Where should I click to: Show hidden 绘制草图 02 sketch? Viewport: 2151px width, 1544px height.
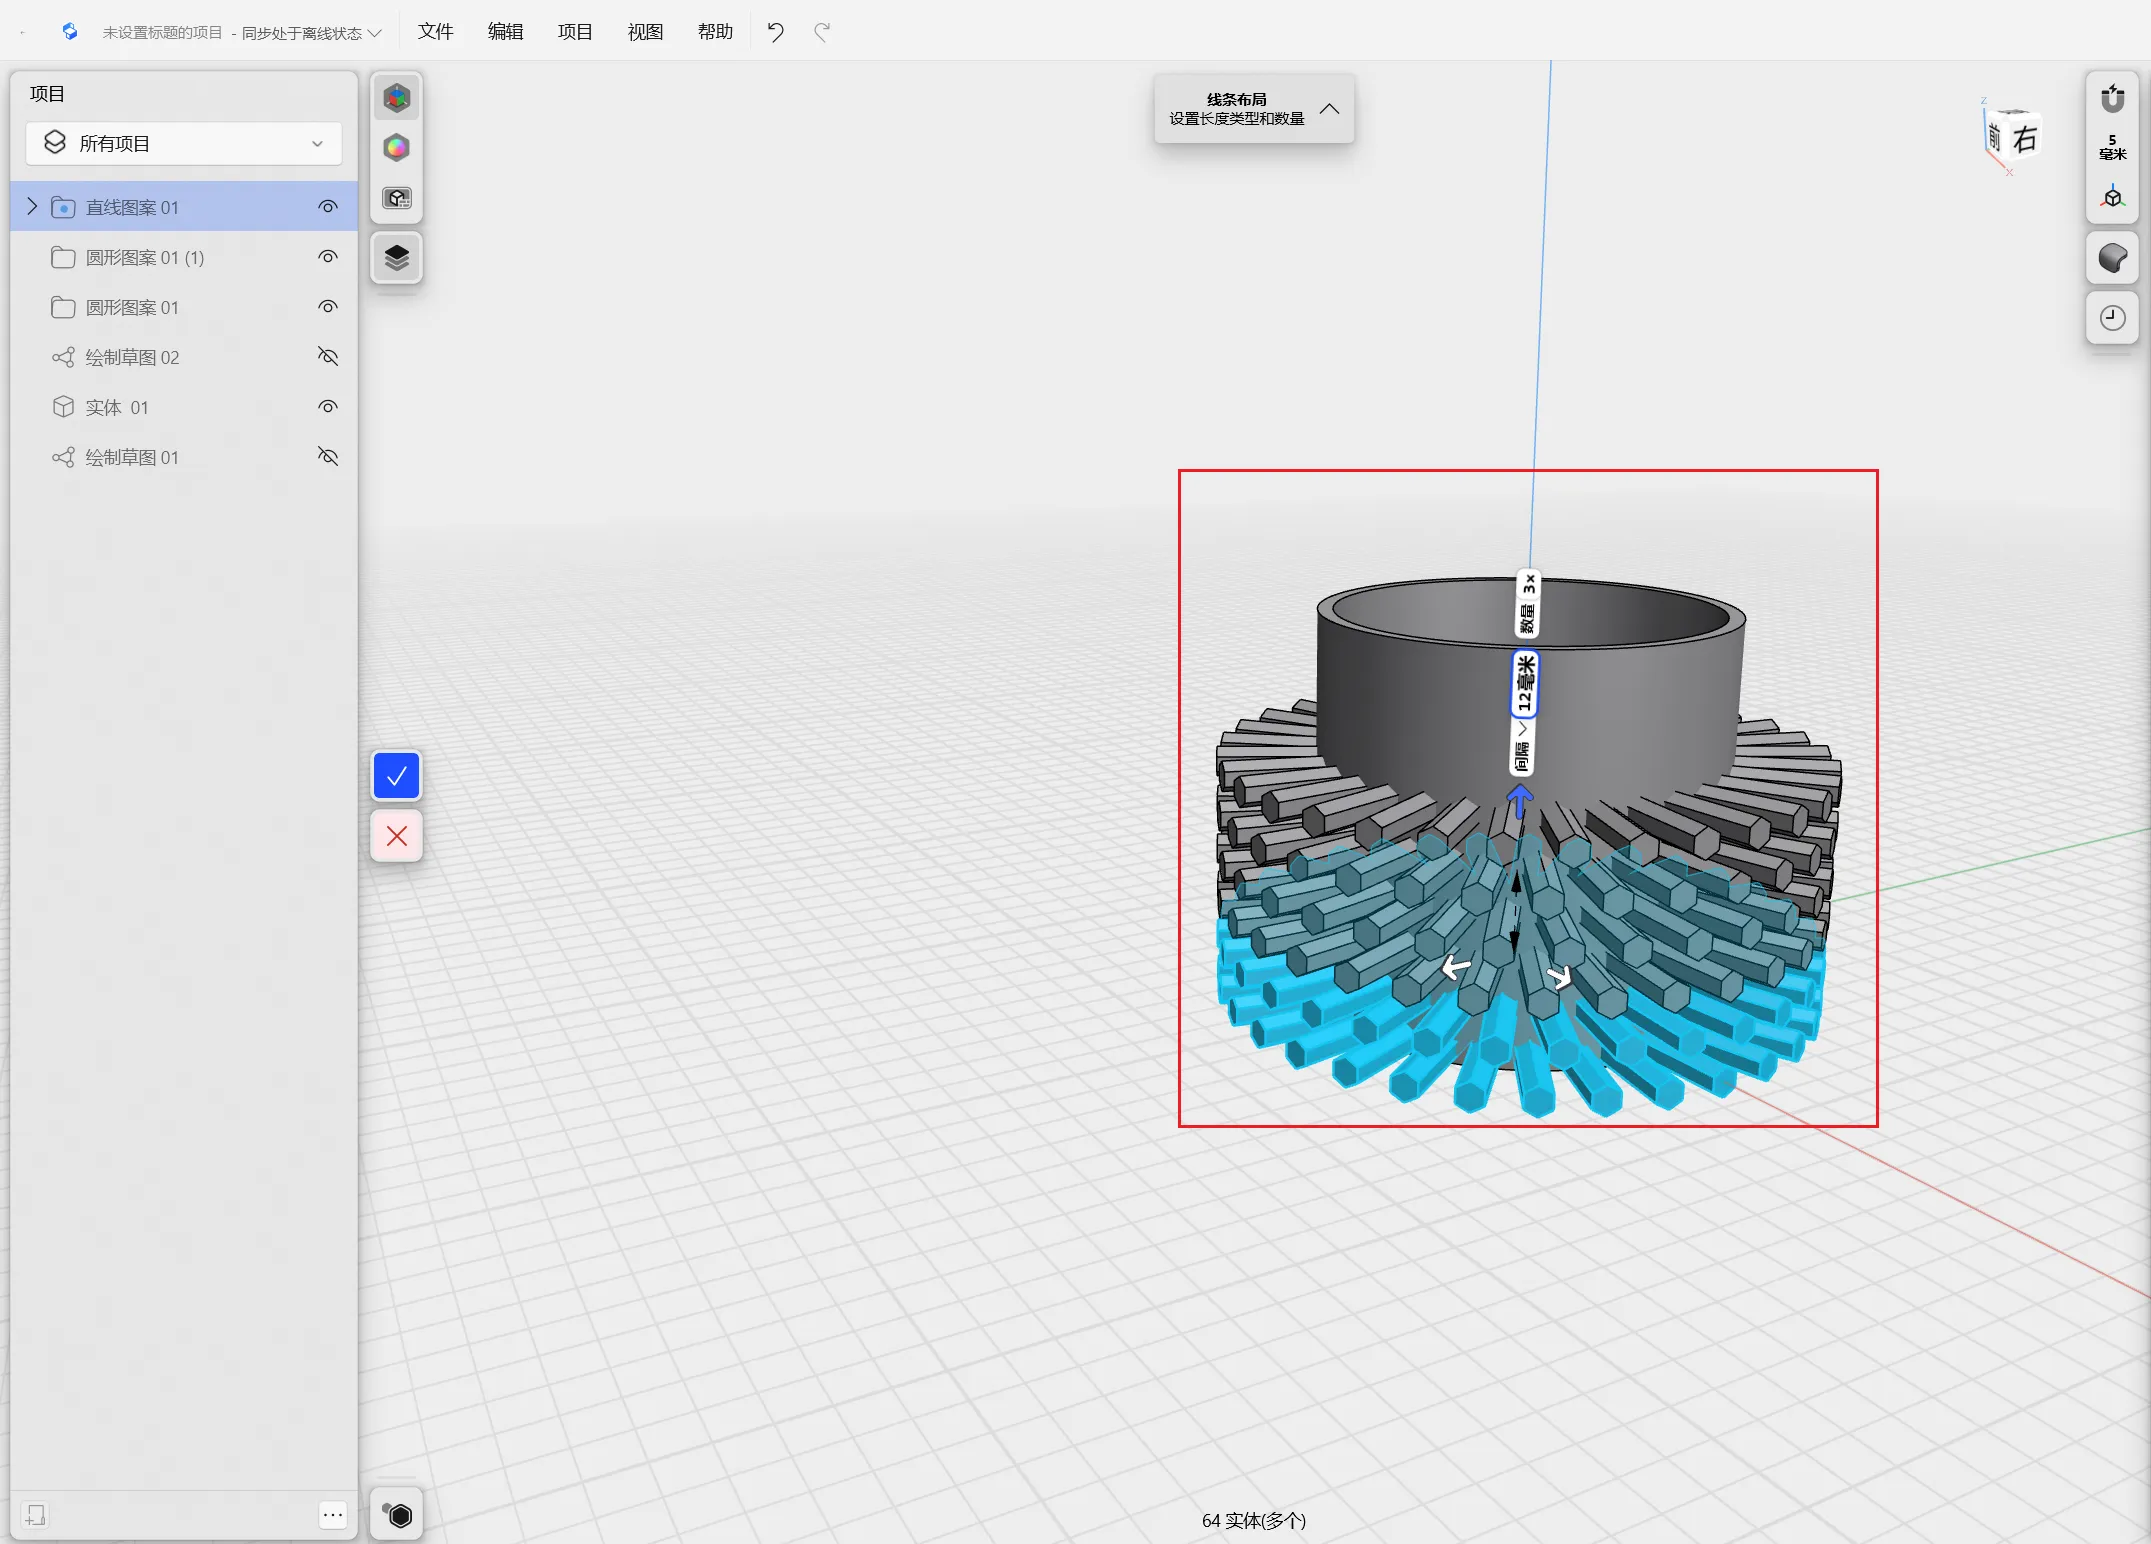(x=328, y=357)
